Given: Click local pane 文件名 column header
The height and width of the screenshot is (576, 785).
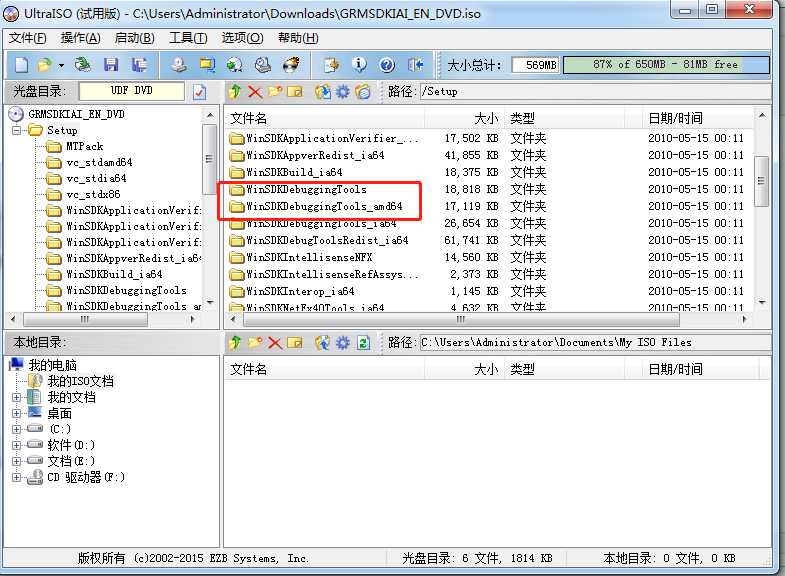Looking at the screenshot, I should pos(324,369).
